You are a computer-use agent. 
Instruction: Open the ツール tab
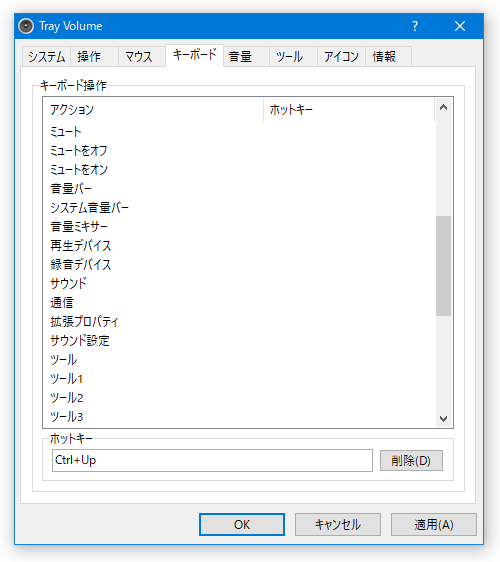click(294, 57)
